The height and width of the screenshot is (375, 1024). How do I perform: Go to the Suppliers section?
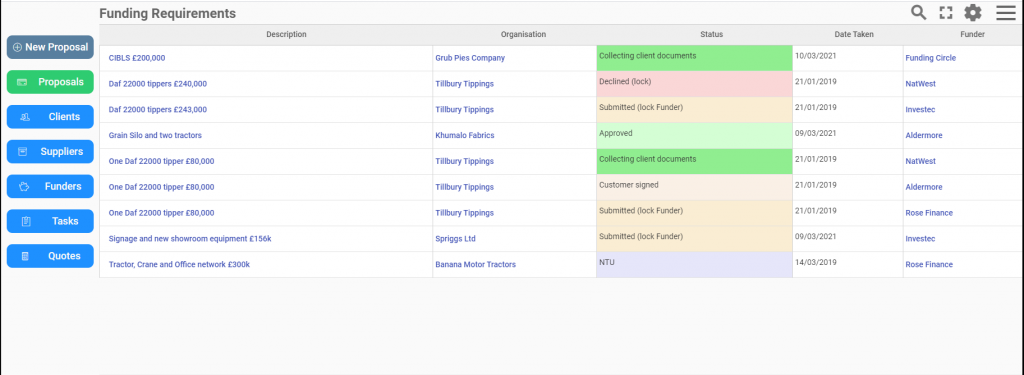click(50, 152)
